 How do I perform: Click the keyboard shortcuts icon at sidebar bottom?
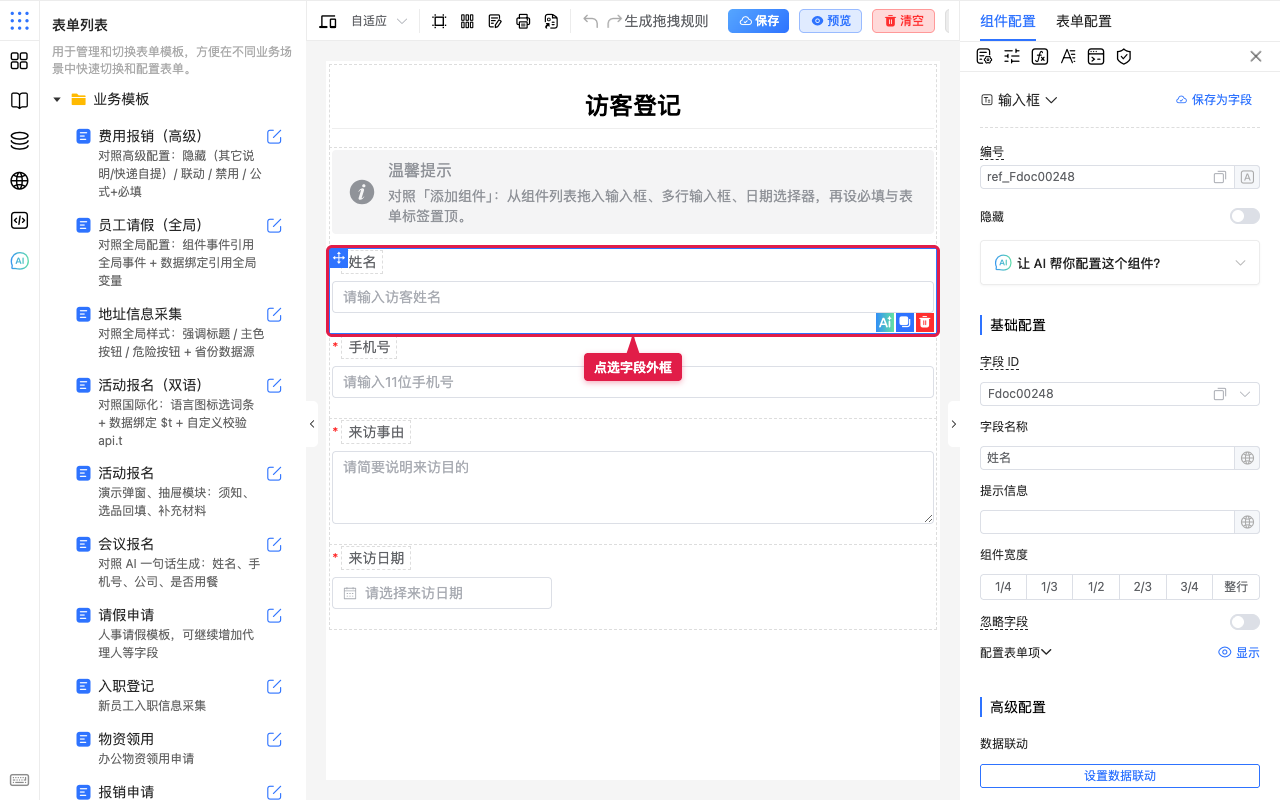click(x=19, y=780)
